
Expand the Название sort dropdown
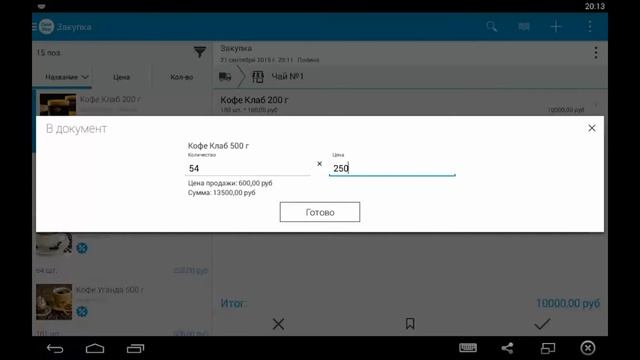pos(67,77)
